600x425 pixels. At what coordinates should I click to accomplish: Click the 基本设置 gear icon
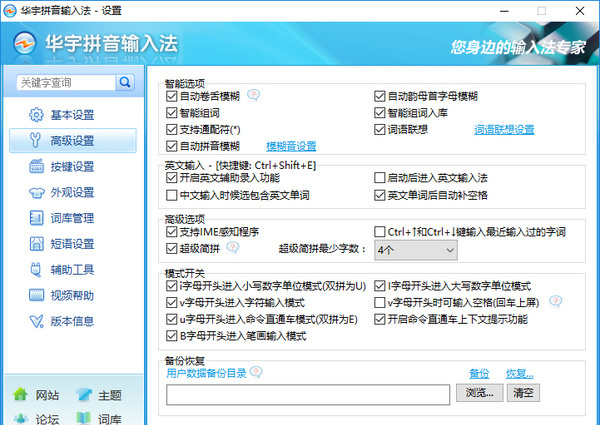point(36,115)
